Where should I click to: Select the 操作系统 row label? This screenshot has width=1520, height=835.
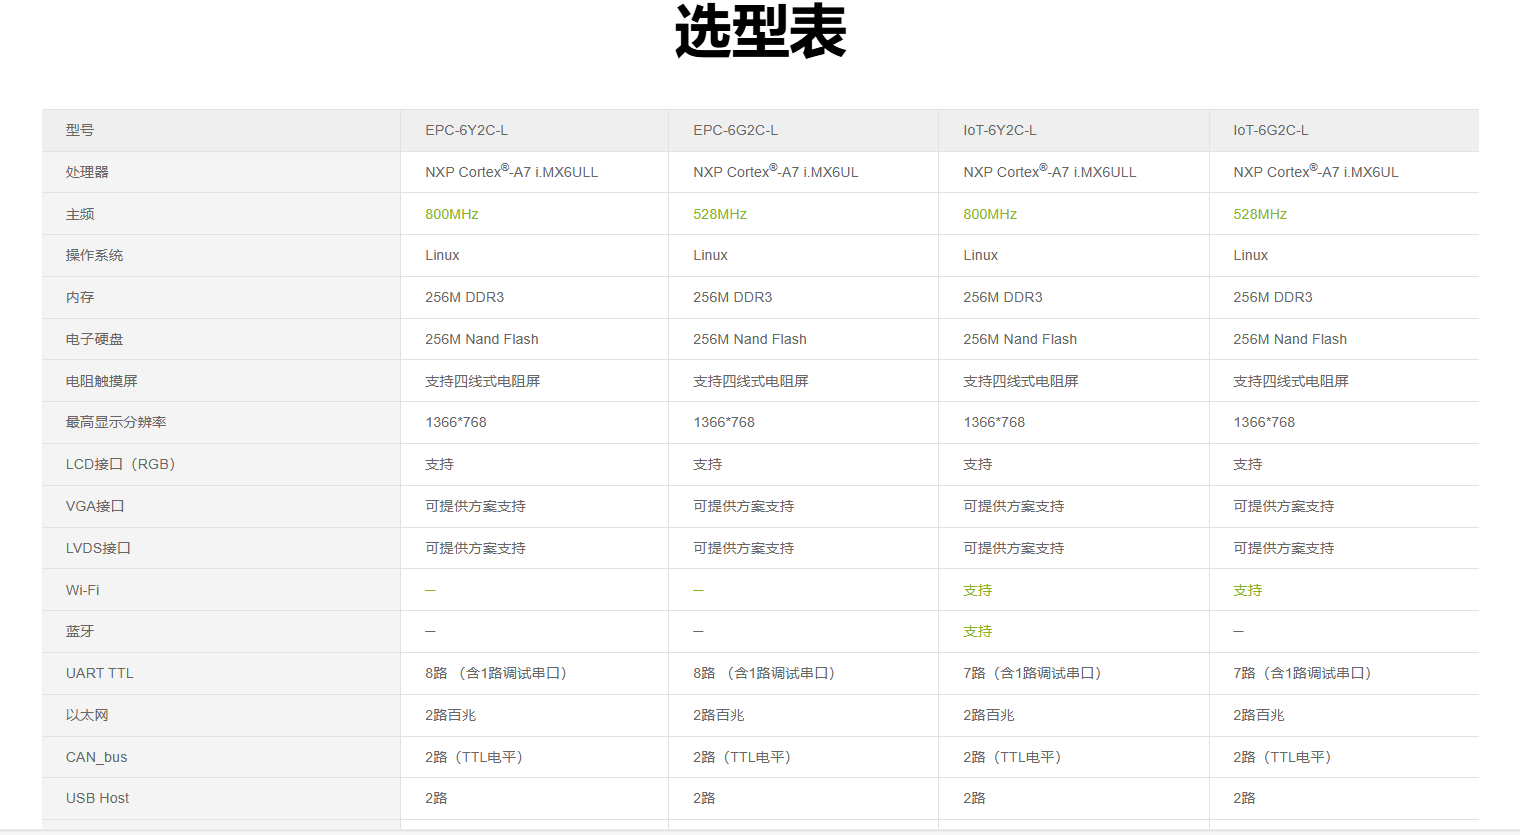click(94, 255)
